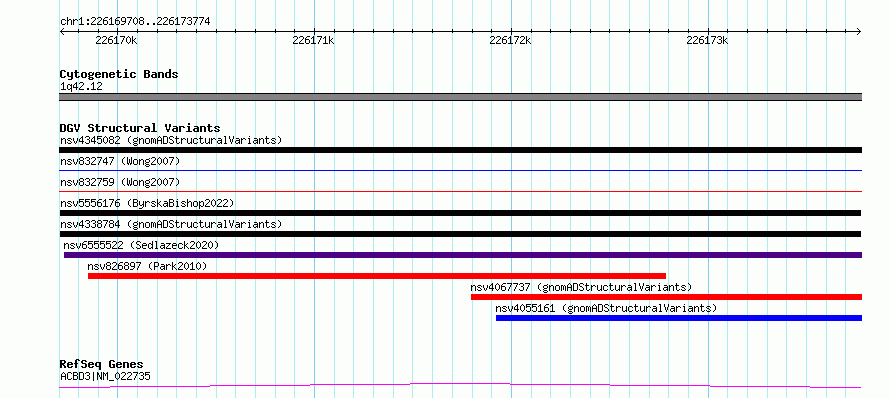Open nsv5556176 (ByrskaBishop2022) label
This screenshot has width=890, height=398.
147,203
